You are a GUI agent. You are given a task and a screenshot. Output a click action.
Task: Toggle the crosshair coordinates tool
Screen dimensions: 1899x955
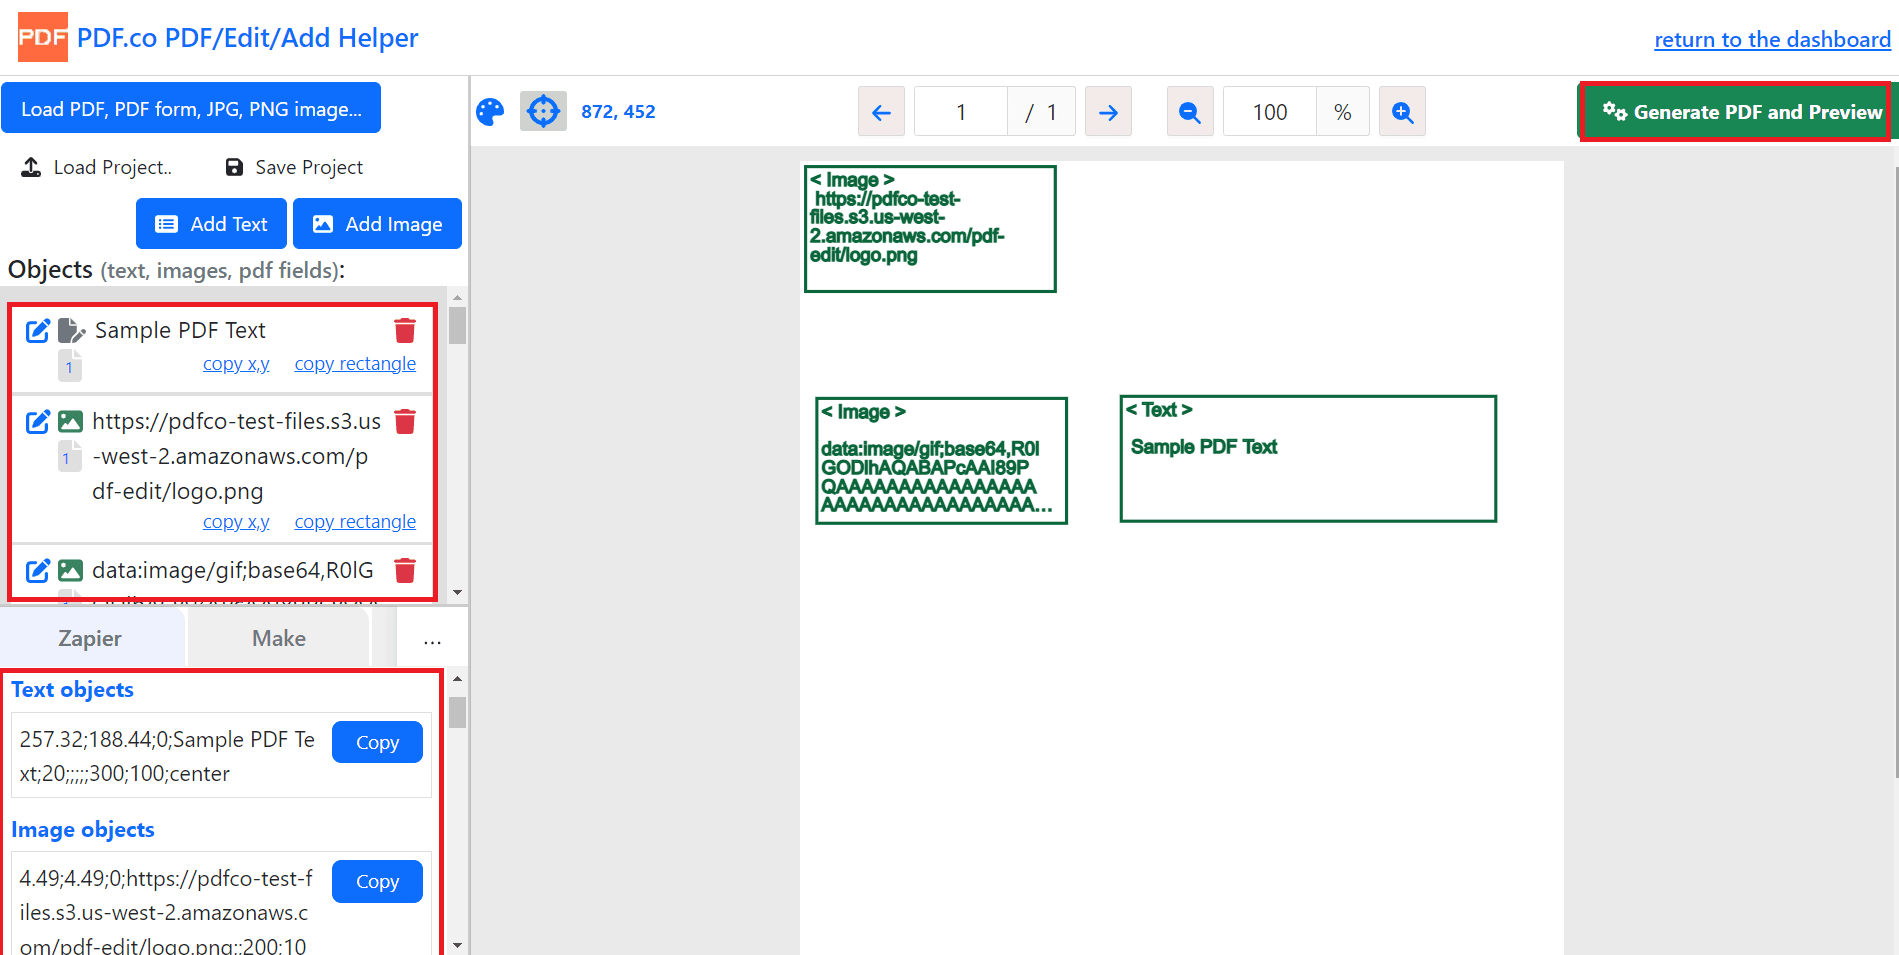click(543, 112)
